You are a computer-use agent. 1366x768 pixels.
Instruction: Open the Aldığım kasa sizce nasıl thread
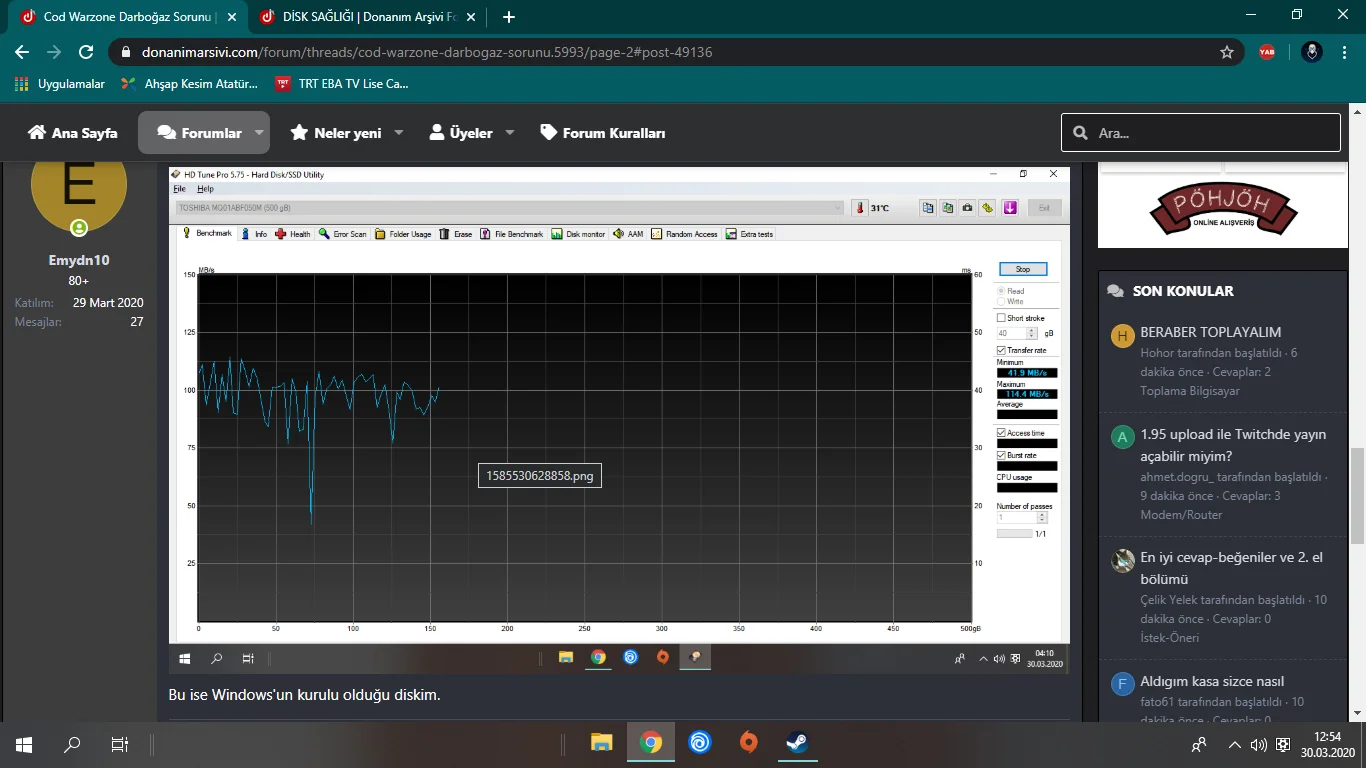[1212, 682]
